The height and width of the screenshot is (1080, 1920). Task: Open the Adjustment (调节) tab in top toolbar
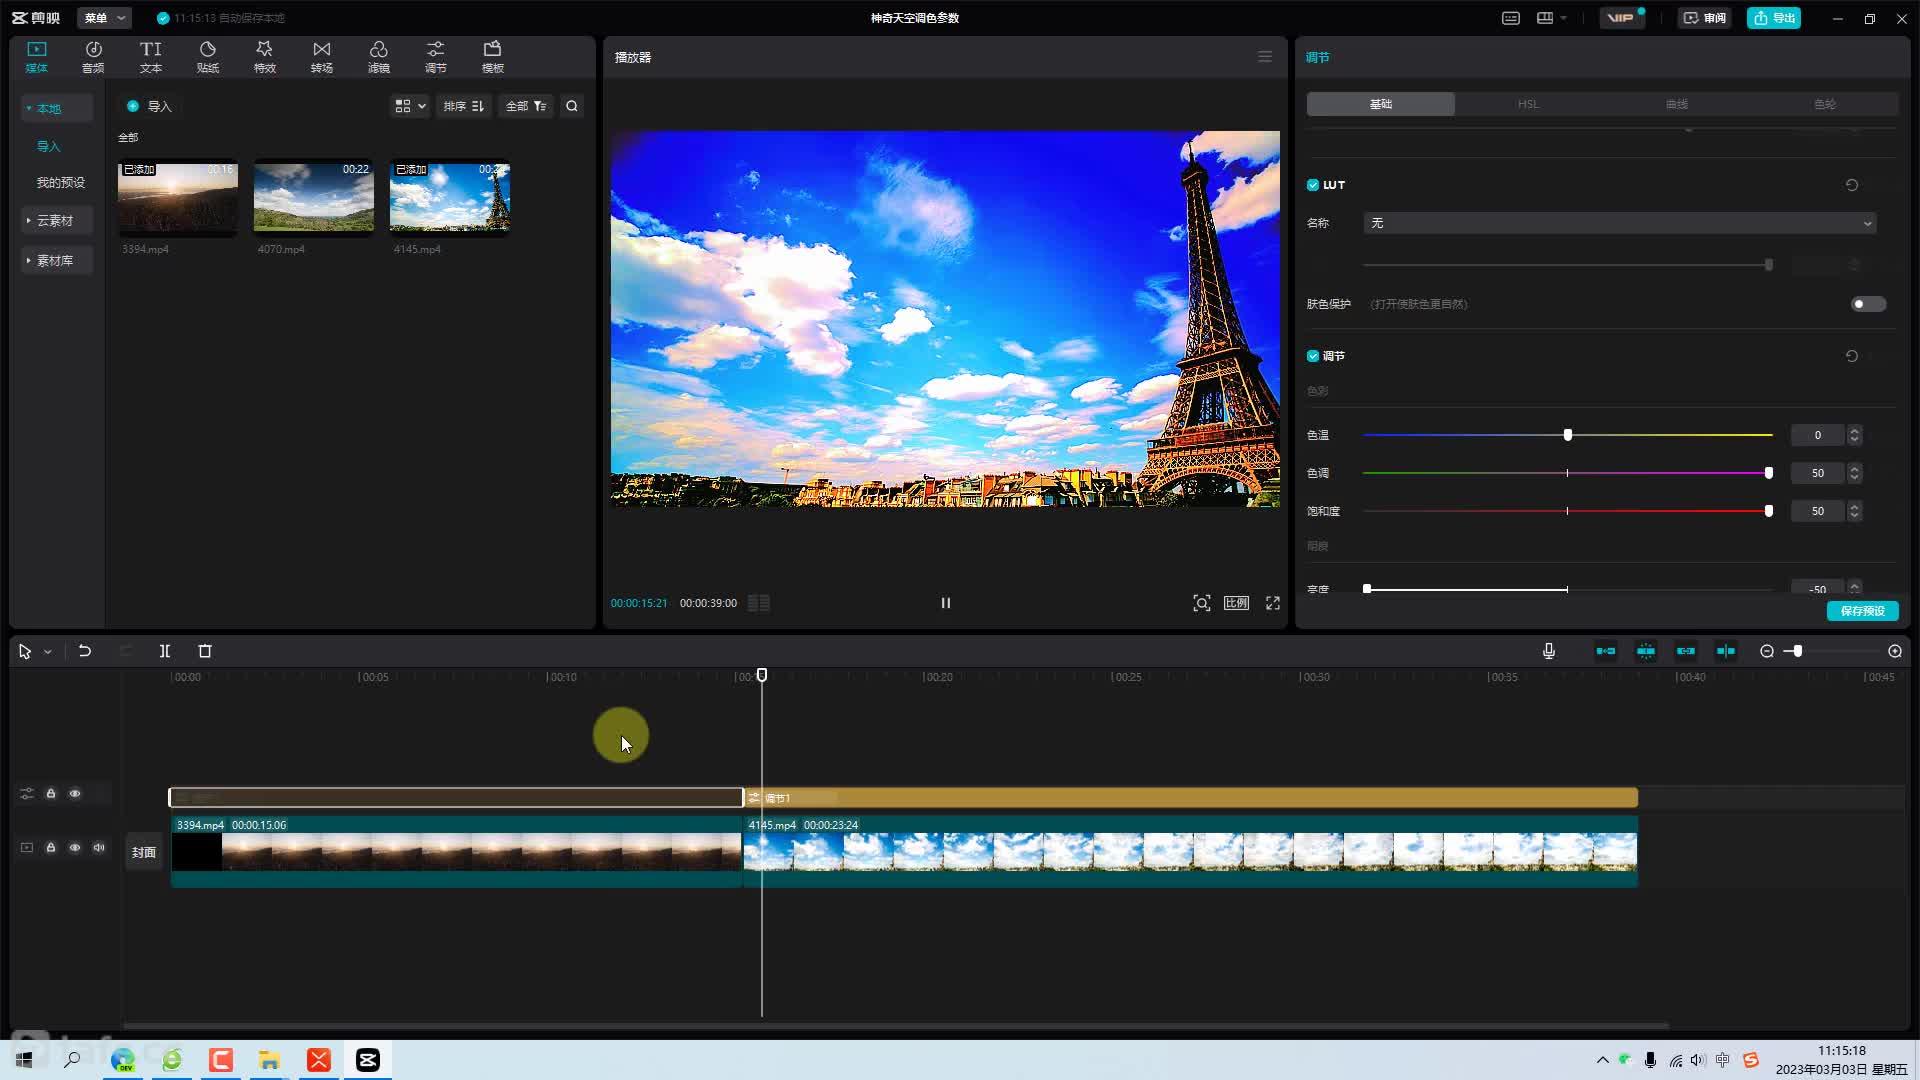click(435, 57)
